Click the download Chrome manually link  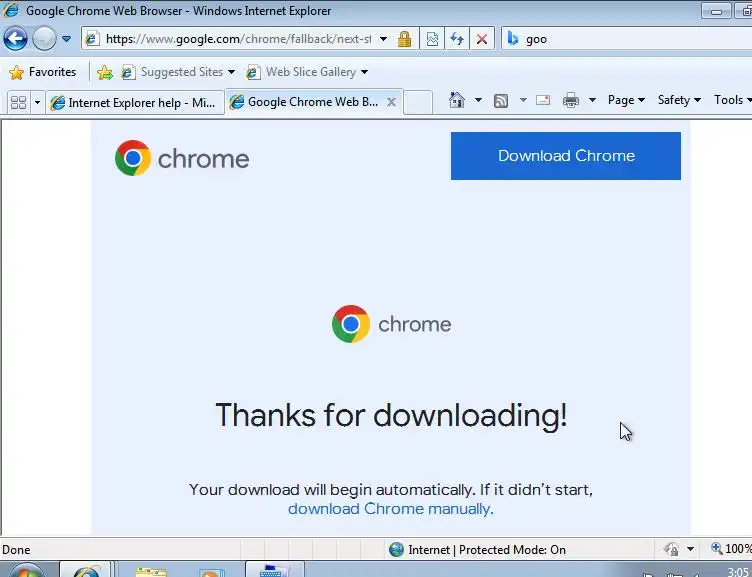coord(390,508)
